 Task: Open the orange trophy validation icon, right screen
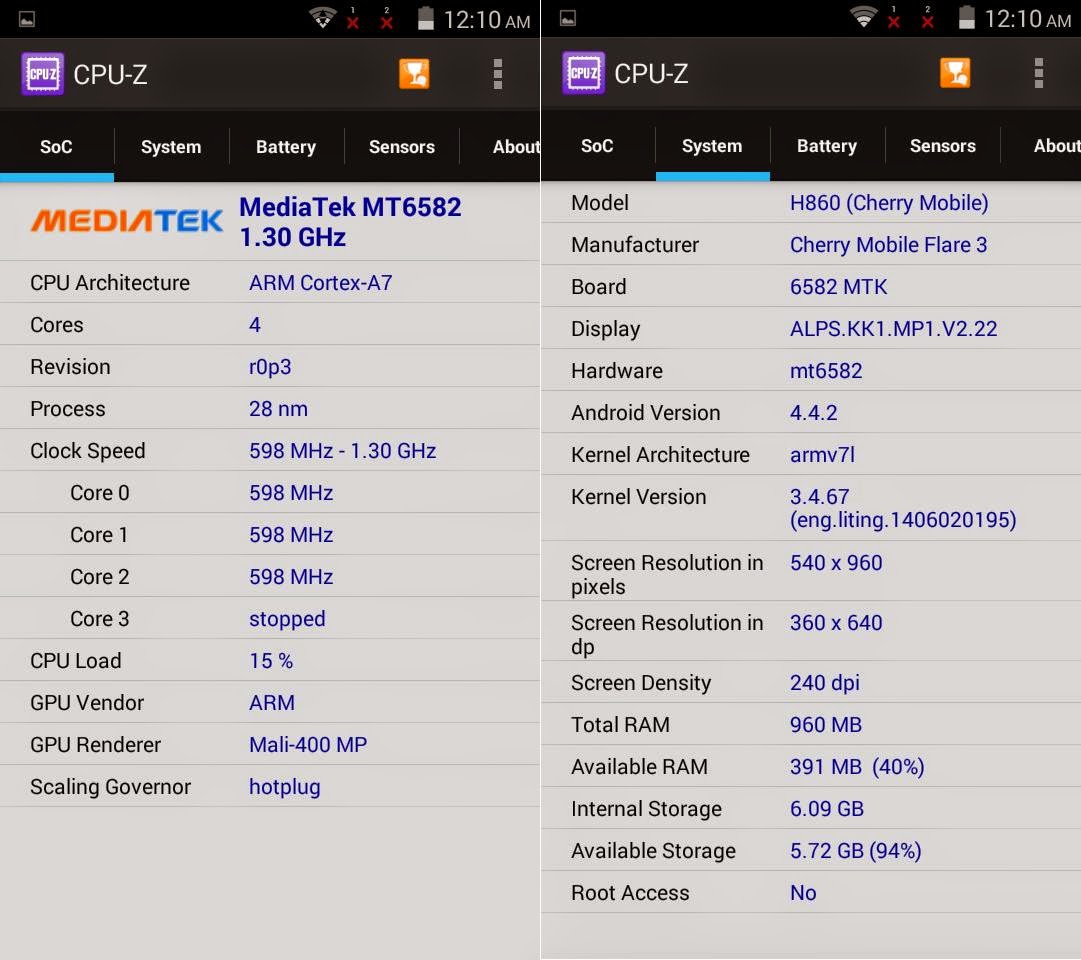tap(955, 73)
